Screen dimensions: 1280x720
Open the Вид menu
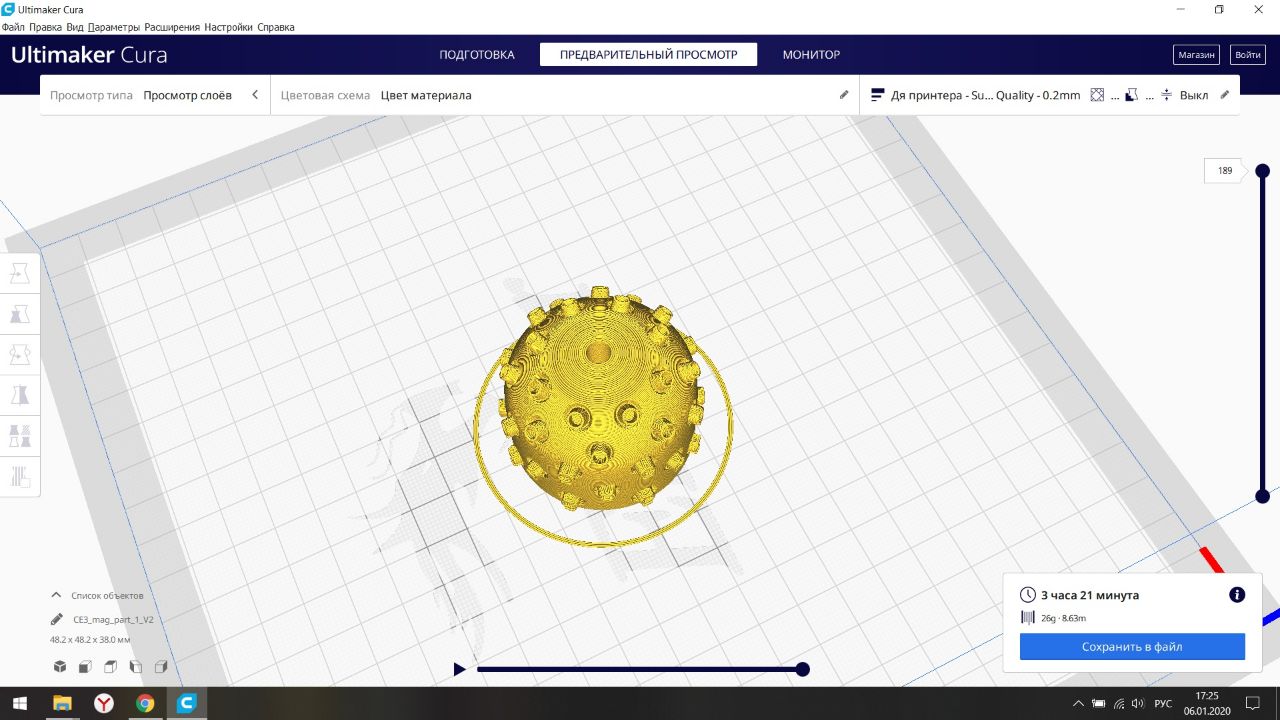coord(75,27)
